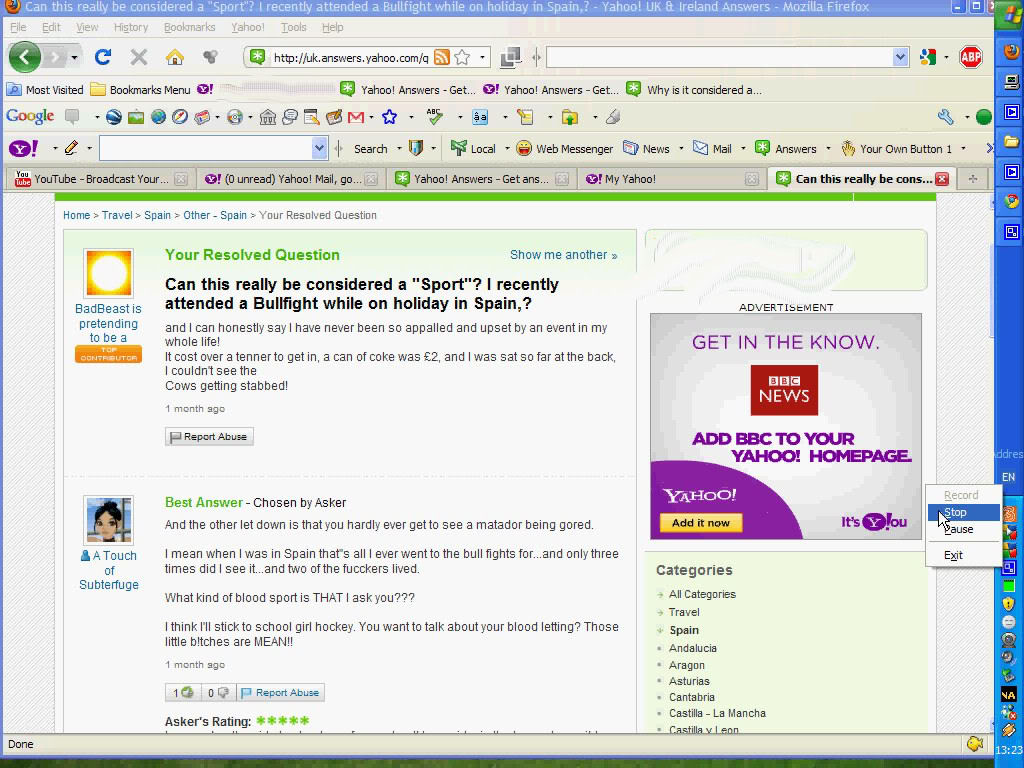This screenshot has height=768, width=1024.
Task: Launch Firefox from the quick launch bar
Action: pos(1012,51)
